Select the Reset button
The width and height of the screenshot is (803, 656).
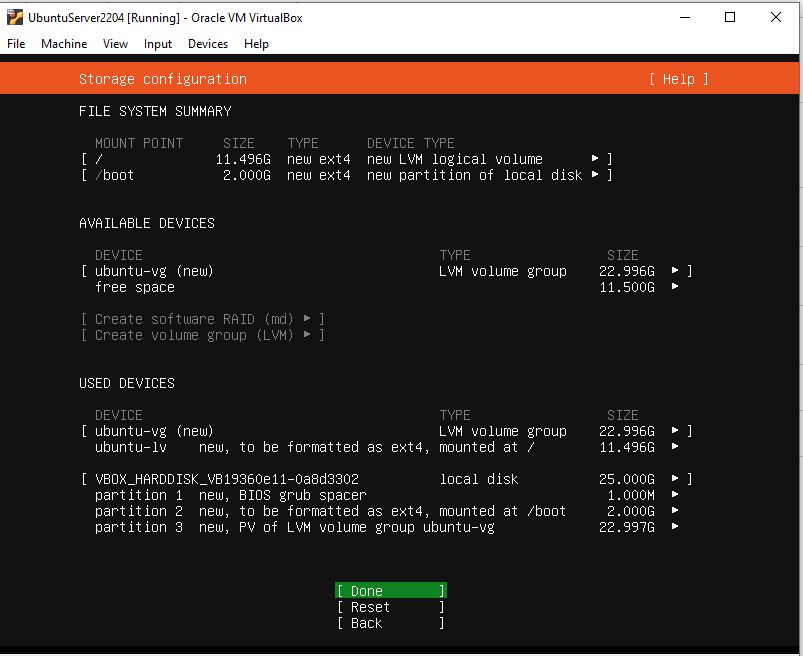click(391, 607)
